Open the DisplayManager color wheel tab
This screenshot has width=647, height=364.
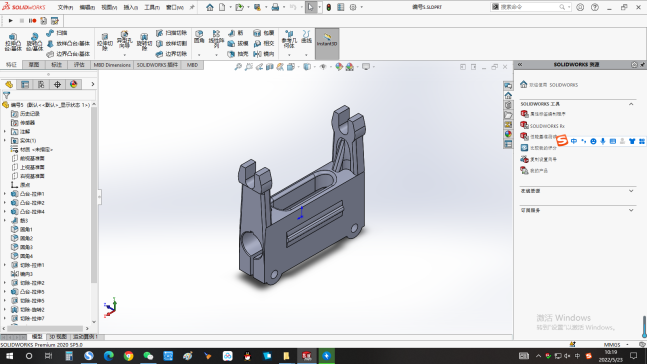point(73,84)
